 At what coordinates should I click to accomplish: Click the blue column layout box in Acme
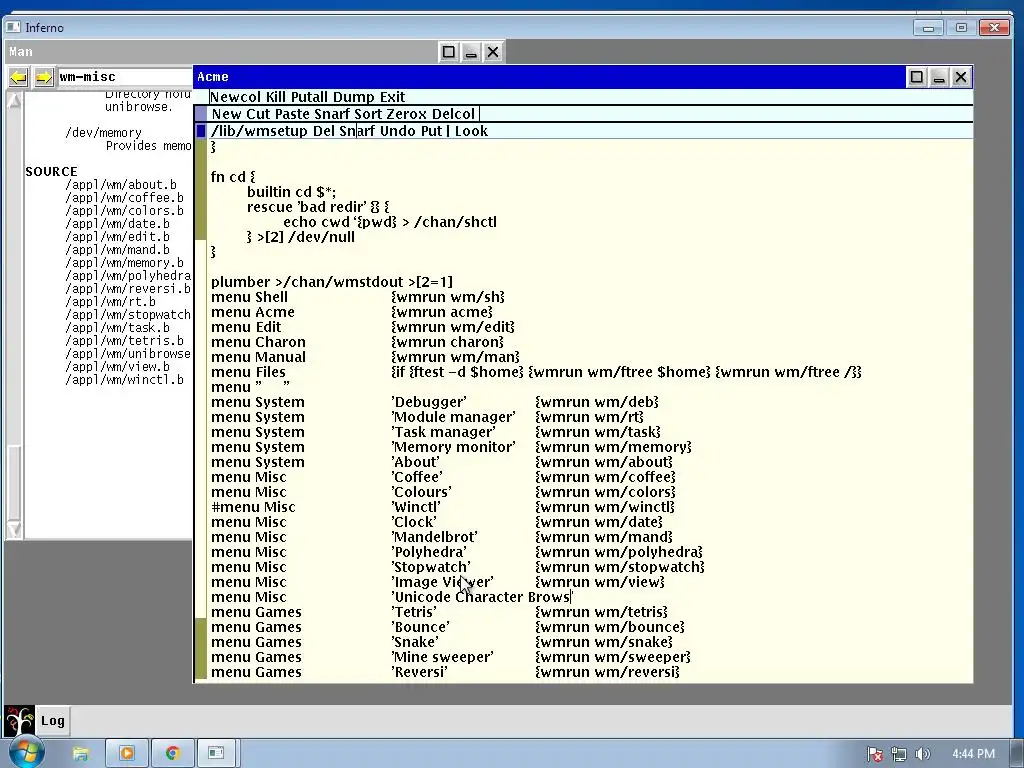pos(200,114)
